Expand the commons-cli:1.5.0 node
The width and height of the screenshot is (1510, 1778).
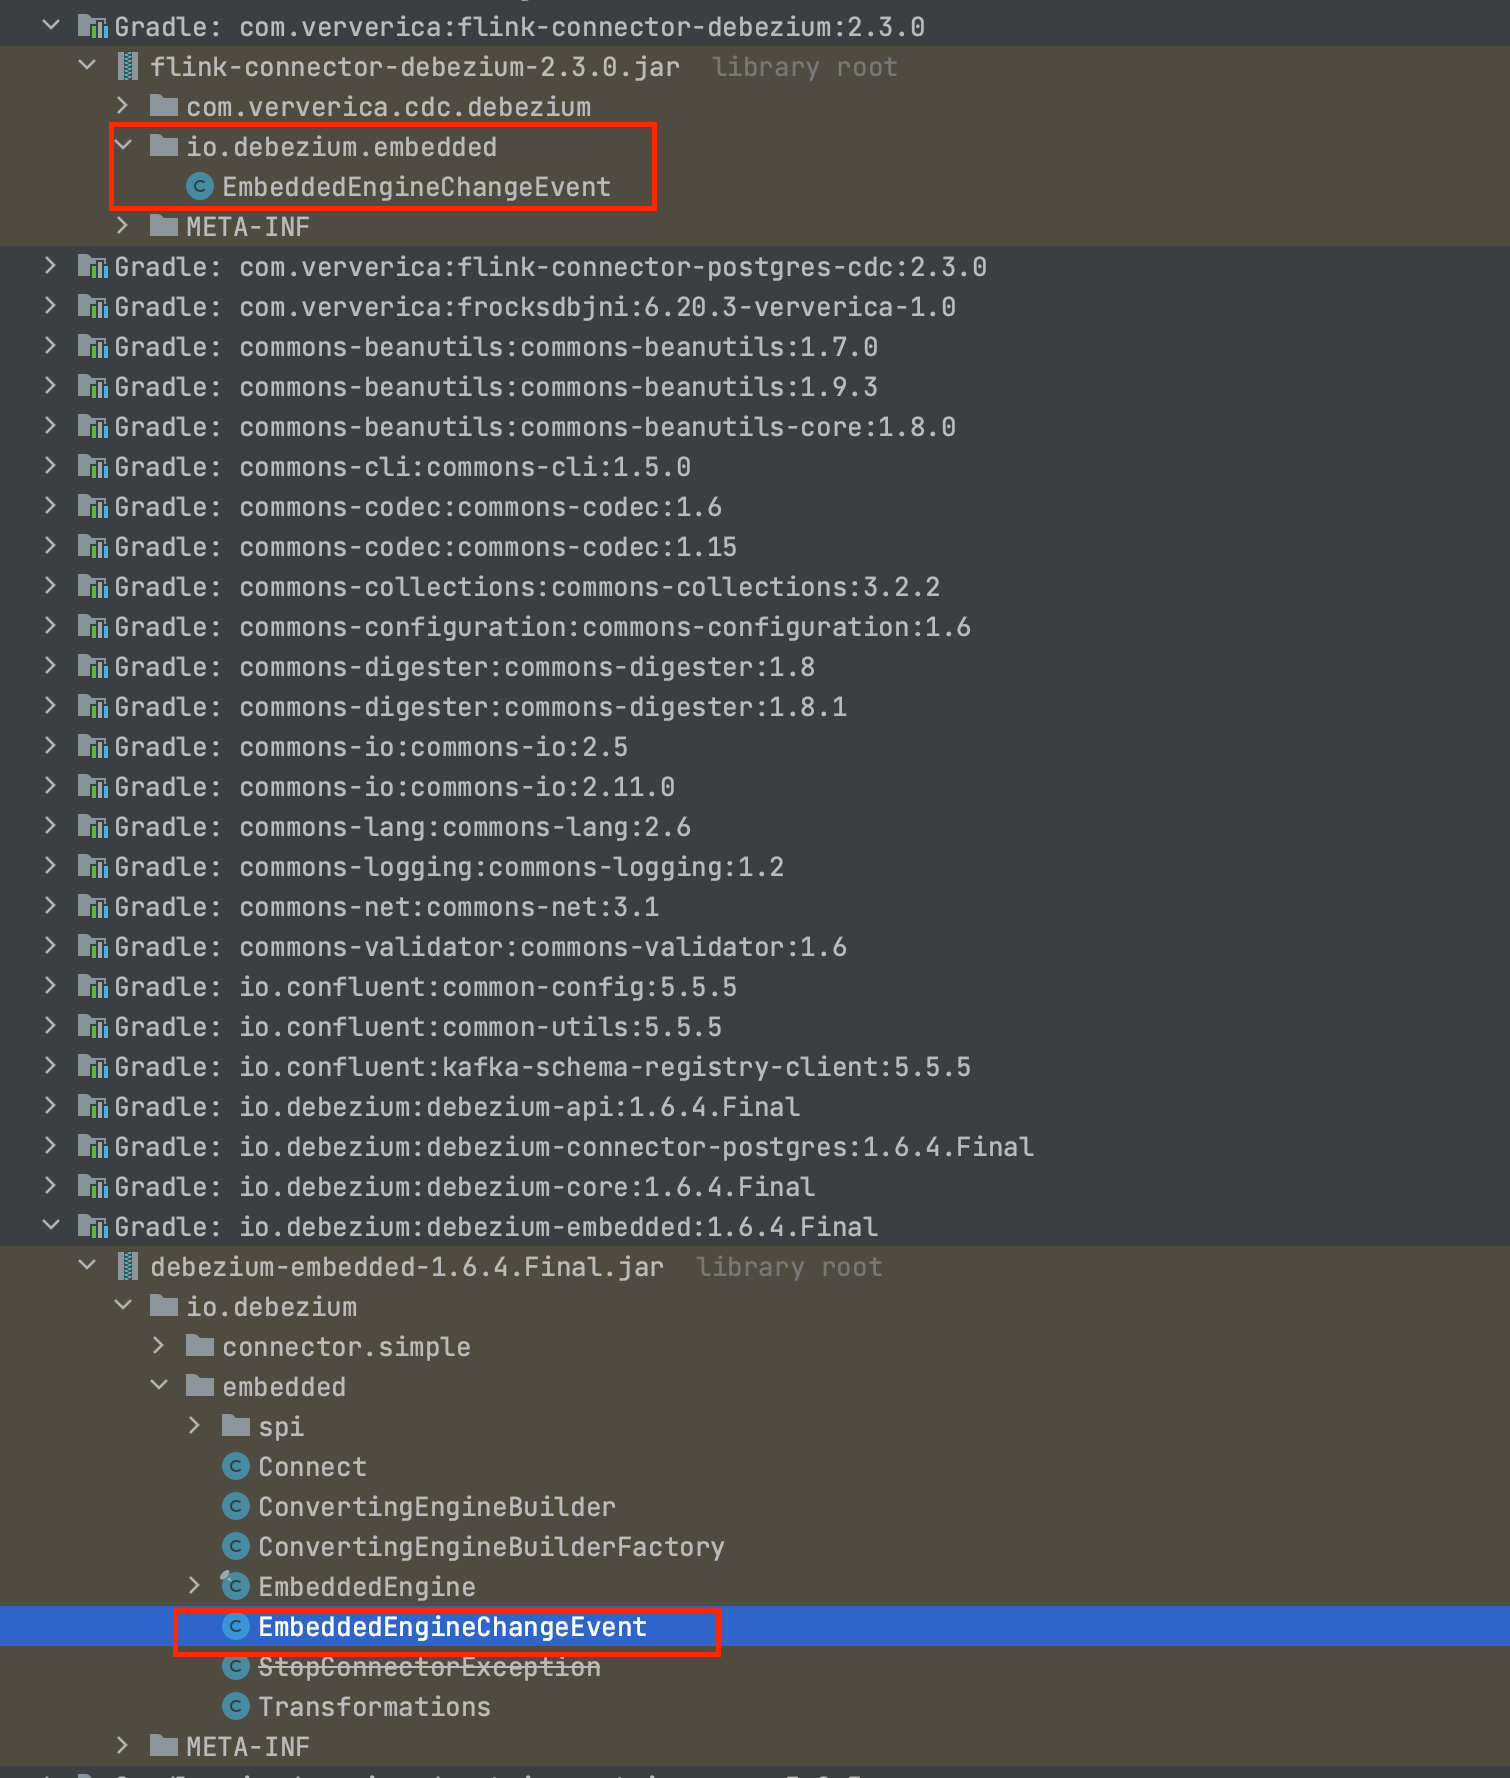pyautogui.click(x=51, y=466)
